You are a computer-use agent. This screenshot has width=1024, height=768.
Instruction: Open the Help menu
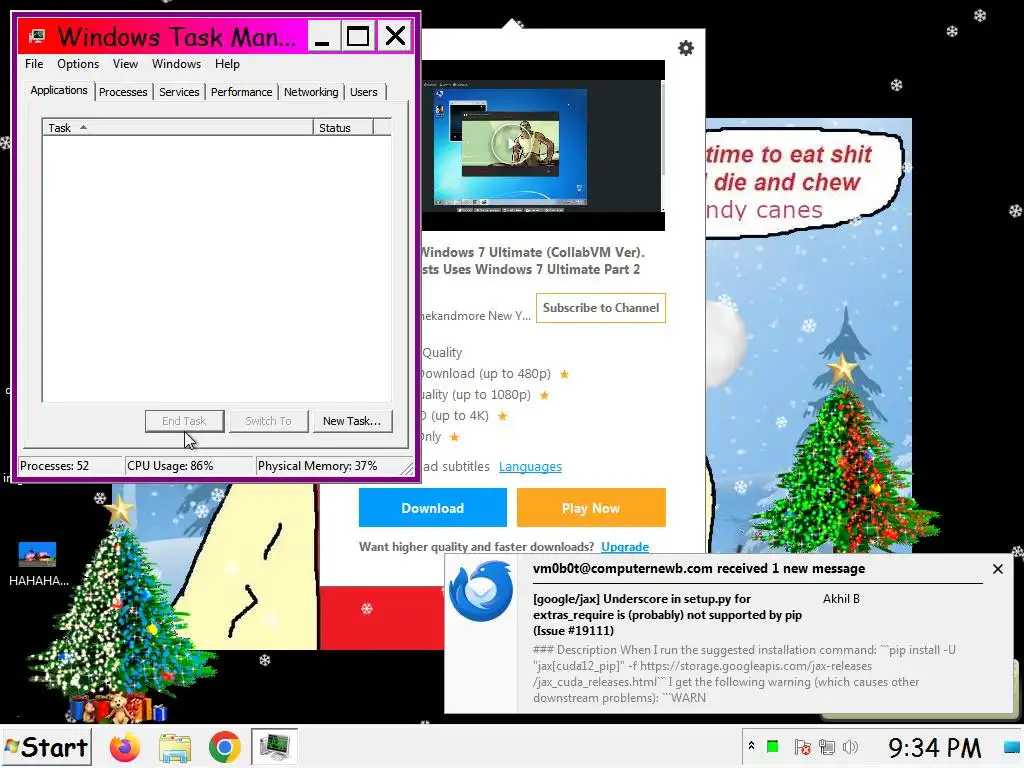point(227,64)
